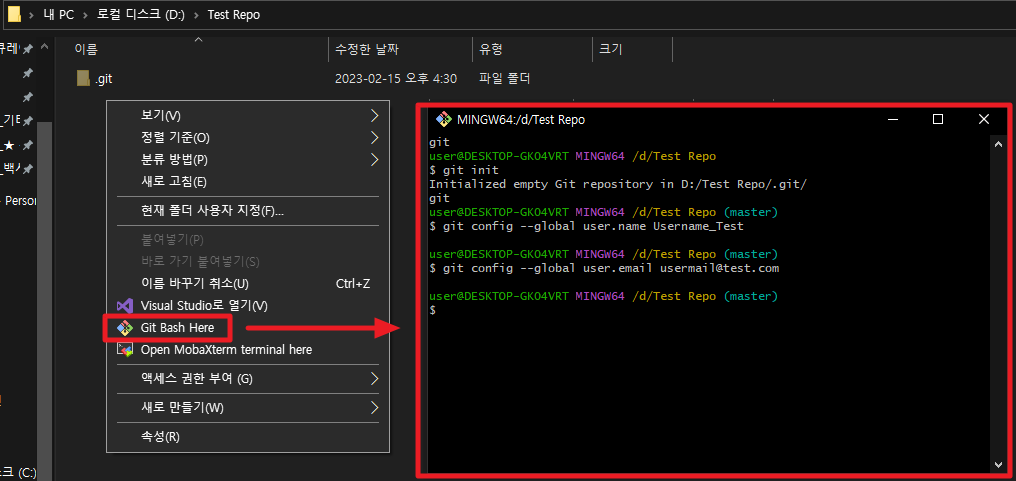Image resolution: width=1016 pixels, height=481 pixels.
Task: Click the MobaXterm icon in context menu
Action: tap(124, 349)
